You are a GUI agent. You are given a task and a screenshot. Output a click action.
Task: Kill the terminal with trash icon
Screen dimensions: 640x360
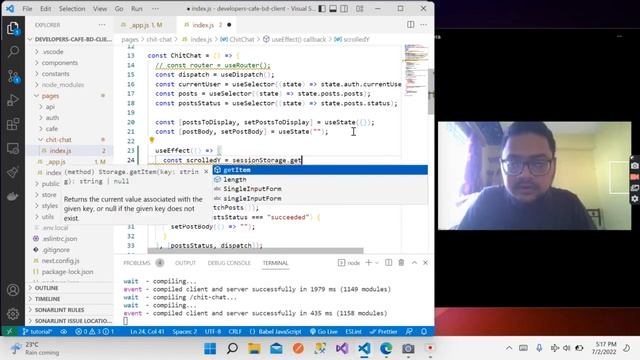401,262
